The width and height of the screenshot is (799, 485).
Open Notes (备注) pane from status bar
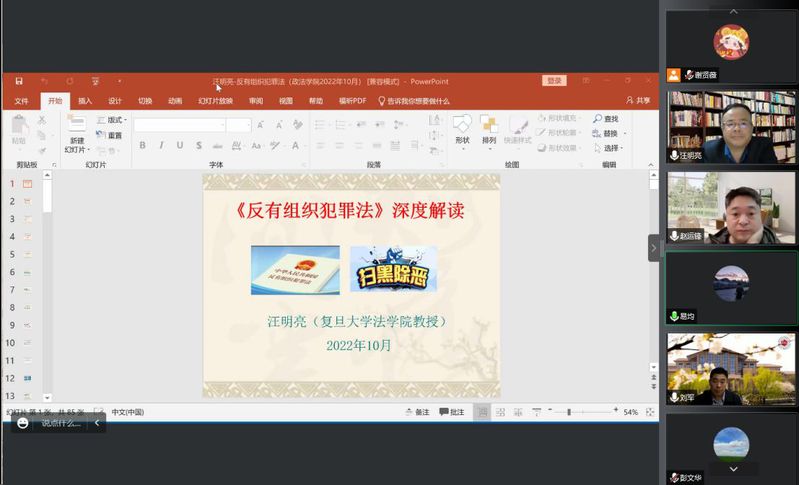pyautogui.click(x=417, y=412)
